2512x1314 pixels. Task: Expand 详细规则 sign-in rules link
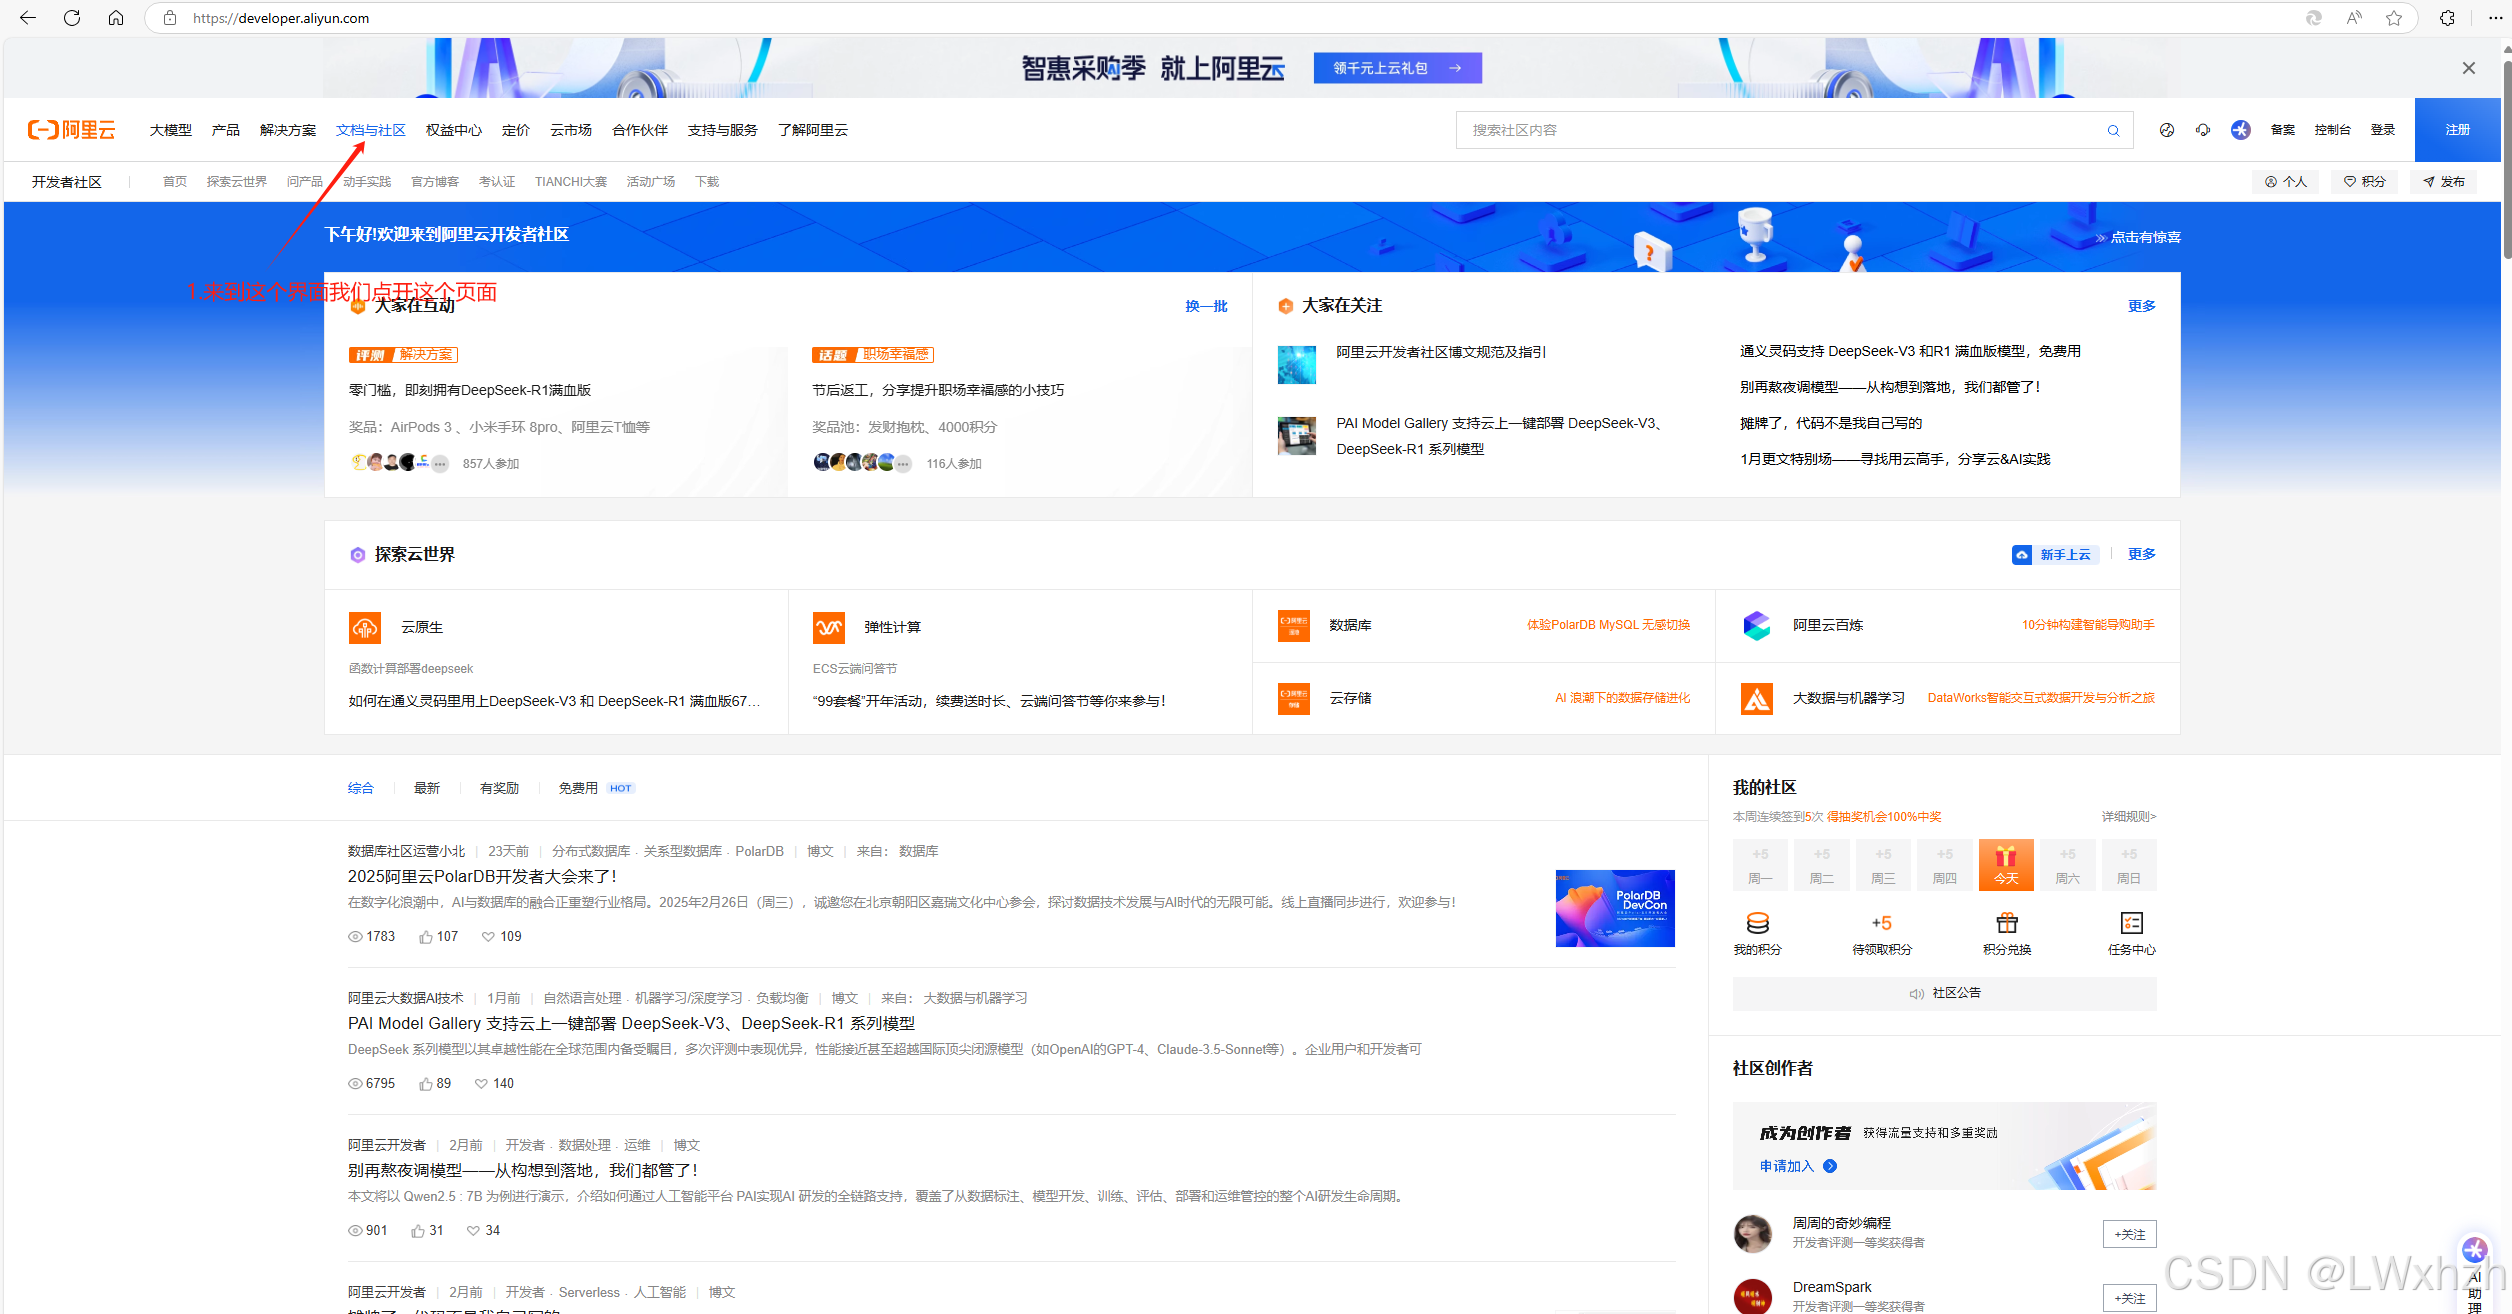(x=2128, y=817)
